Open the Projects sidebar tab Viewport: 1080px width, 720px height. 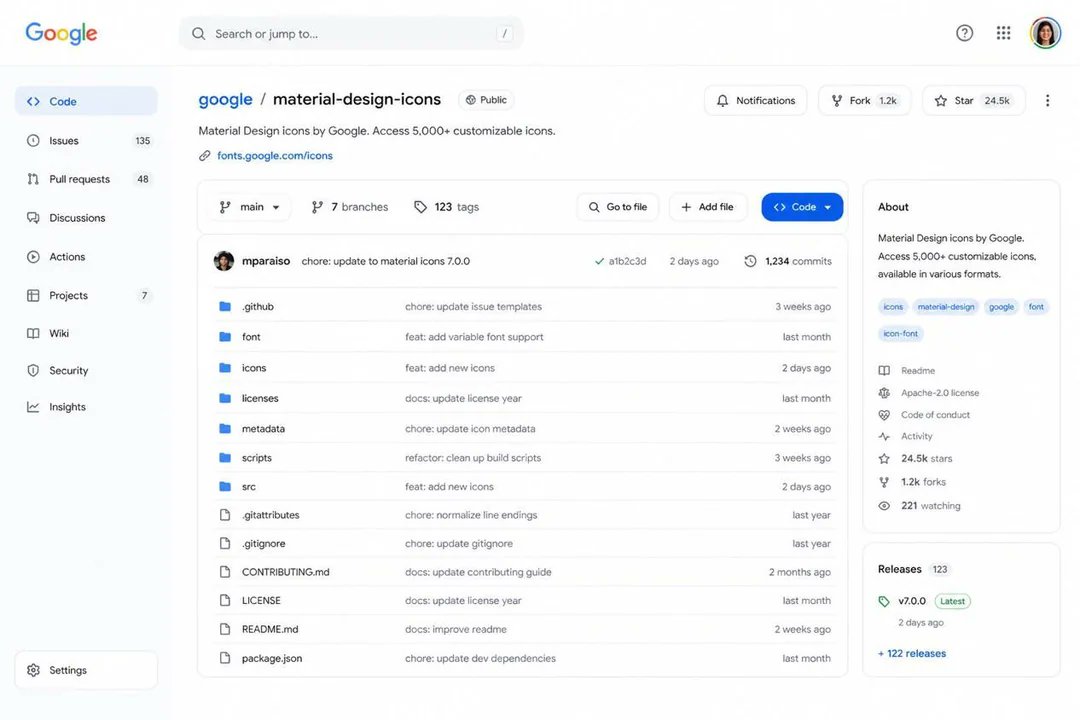(86, 295)
